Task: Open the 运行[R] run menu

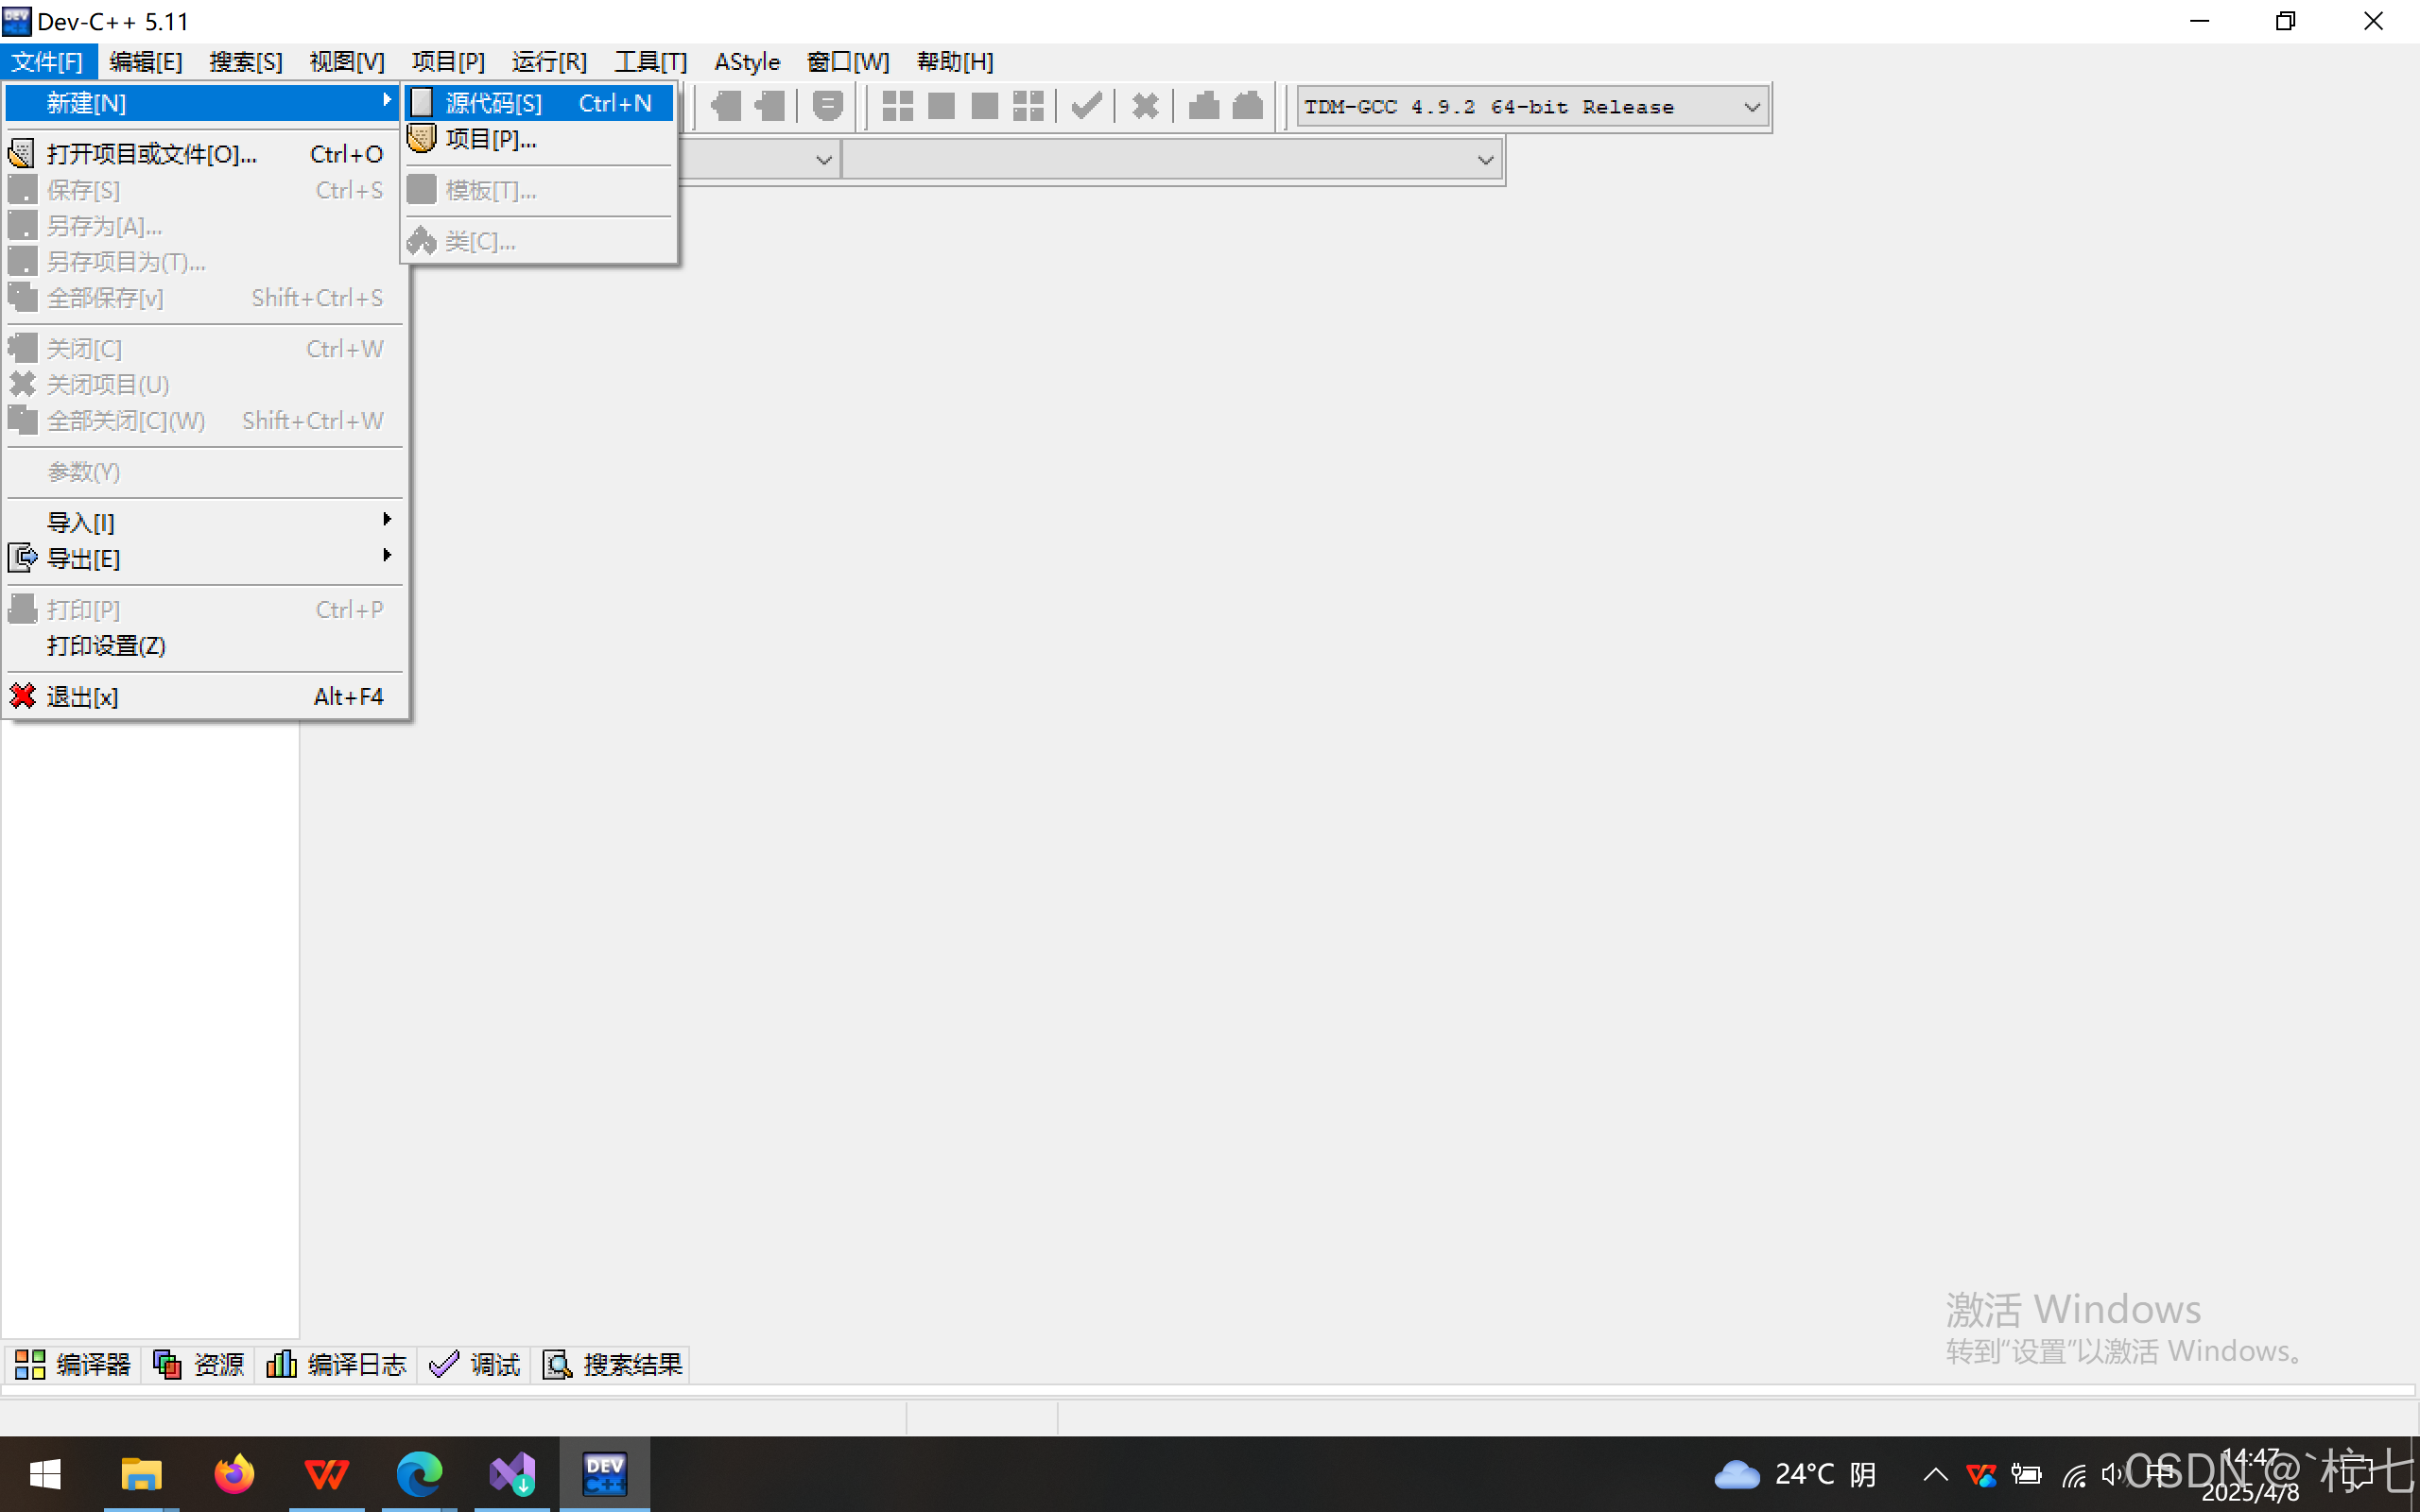Action: (x=549, y=62)
